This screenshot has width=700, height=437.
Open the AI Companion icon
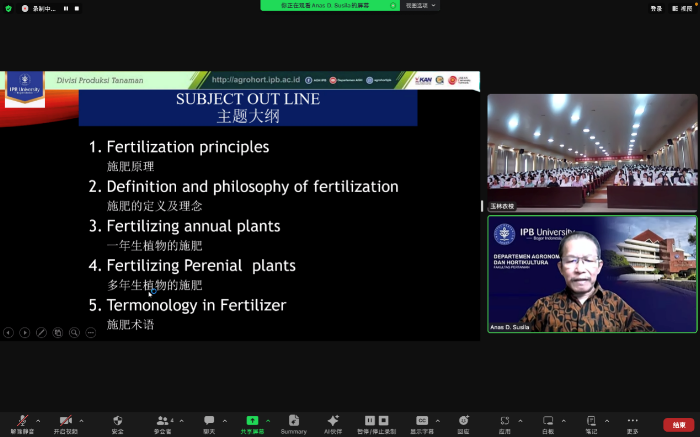[333, 422]
